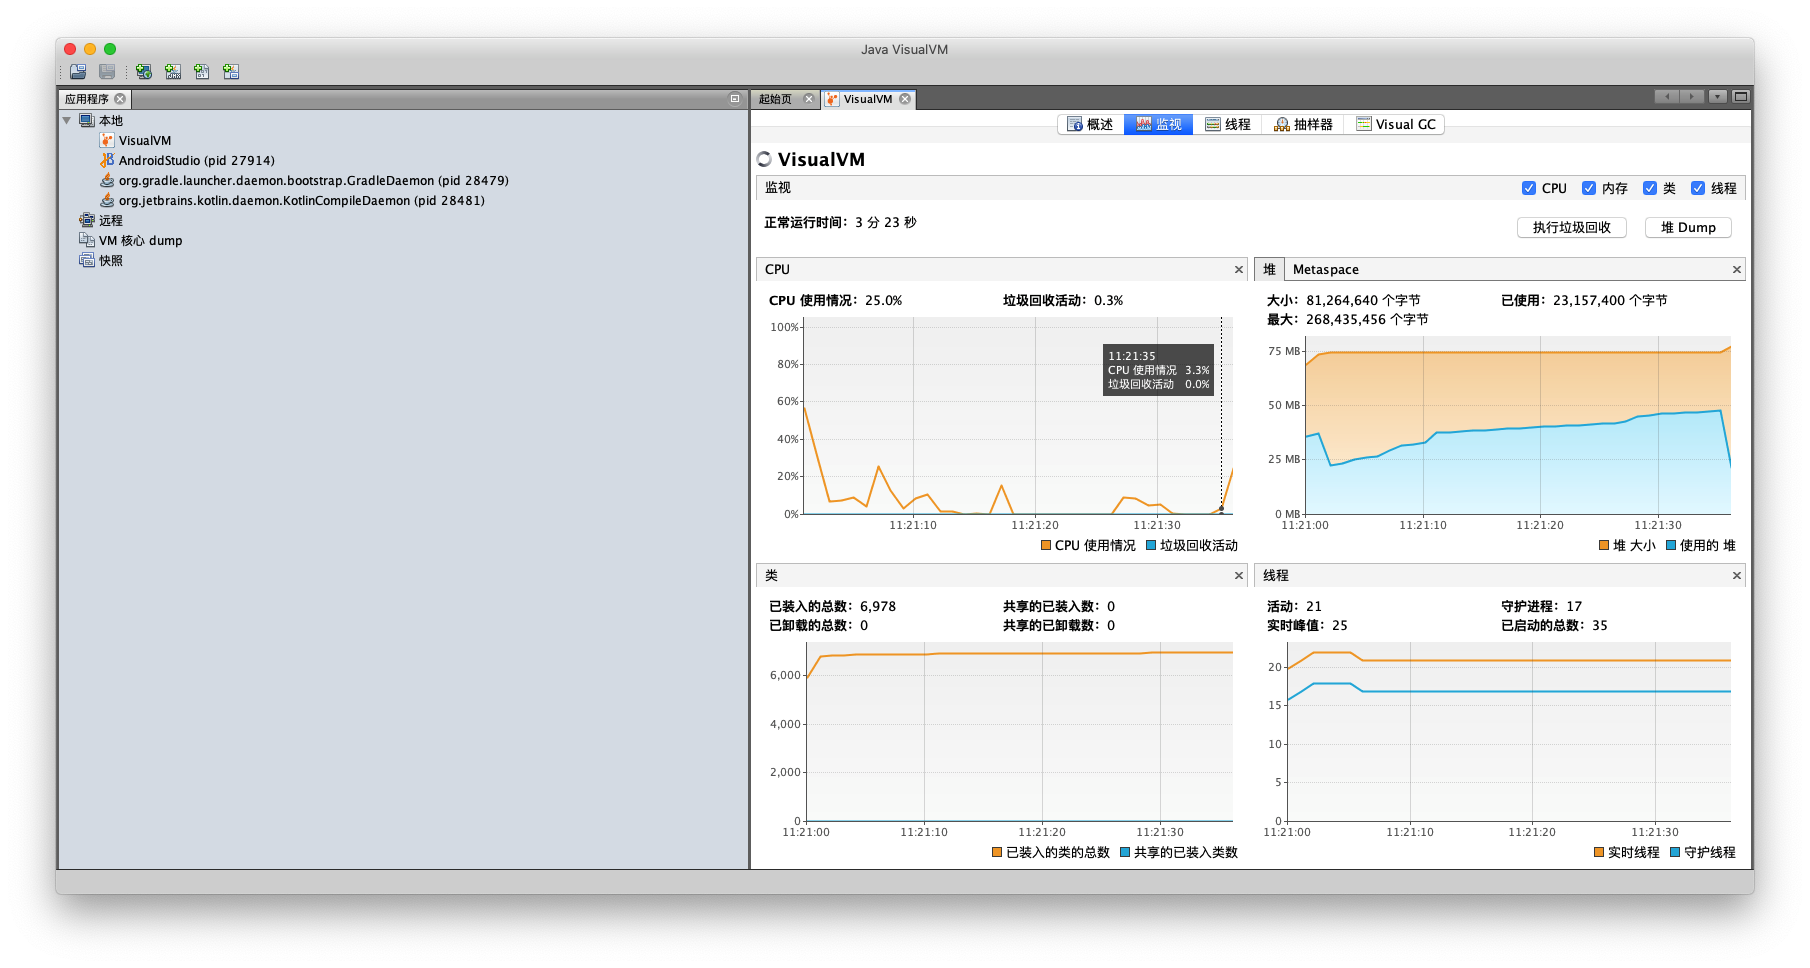Collapse the 本地 tree node
Image resolution: width=1810 pixels, height=968 pixels.
pos(67,121)
